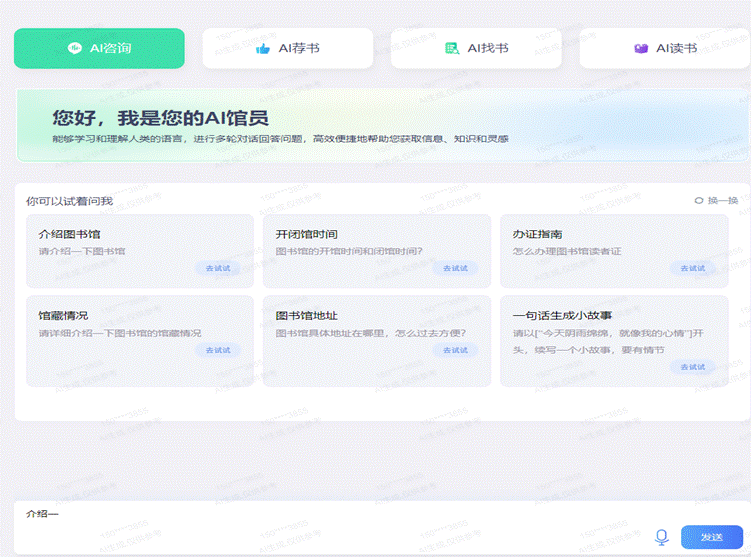The image size is (751, 557).
Task: Try the 介绍图书馆 suggestion via 去试试
Action: click(218, 268)
